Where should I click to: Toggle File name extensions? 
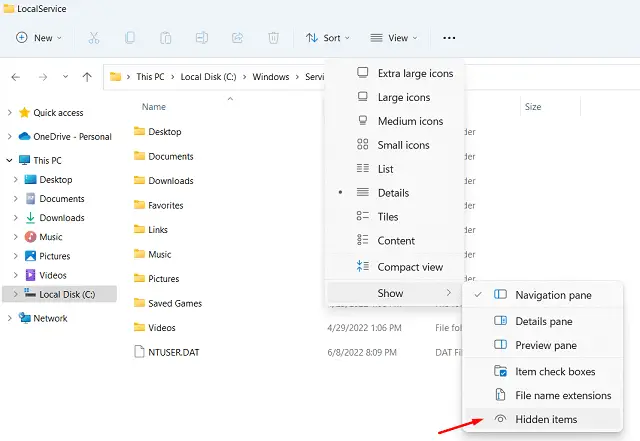click(542, 395)
